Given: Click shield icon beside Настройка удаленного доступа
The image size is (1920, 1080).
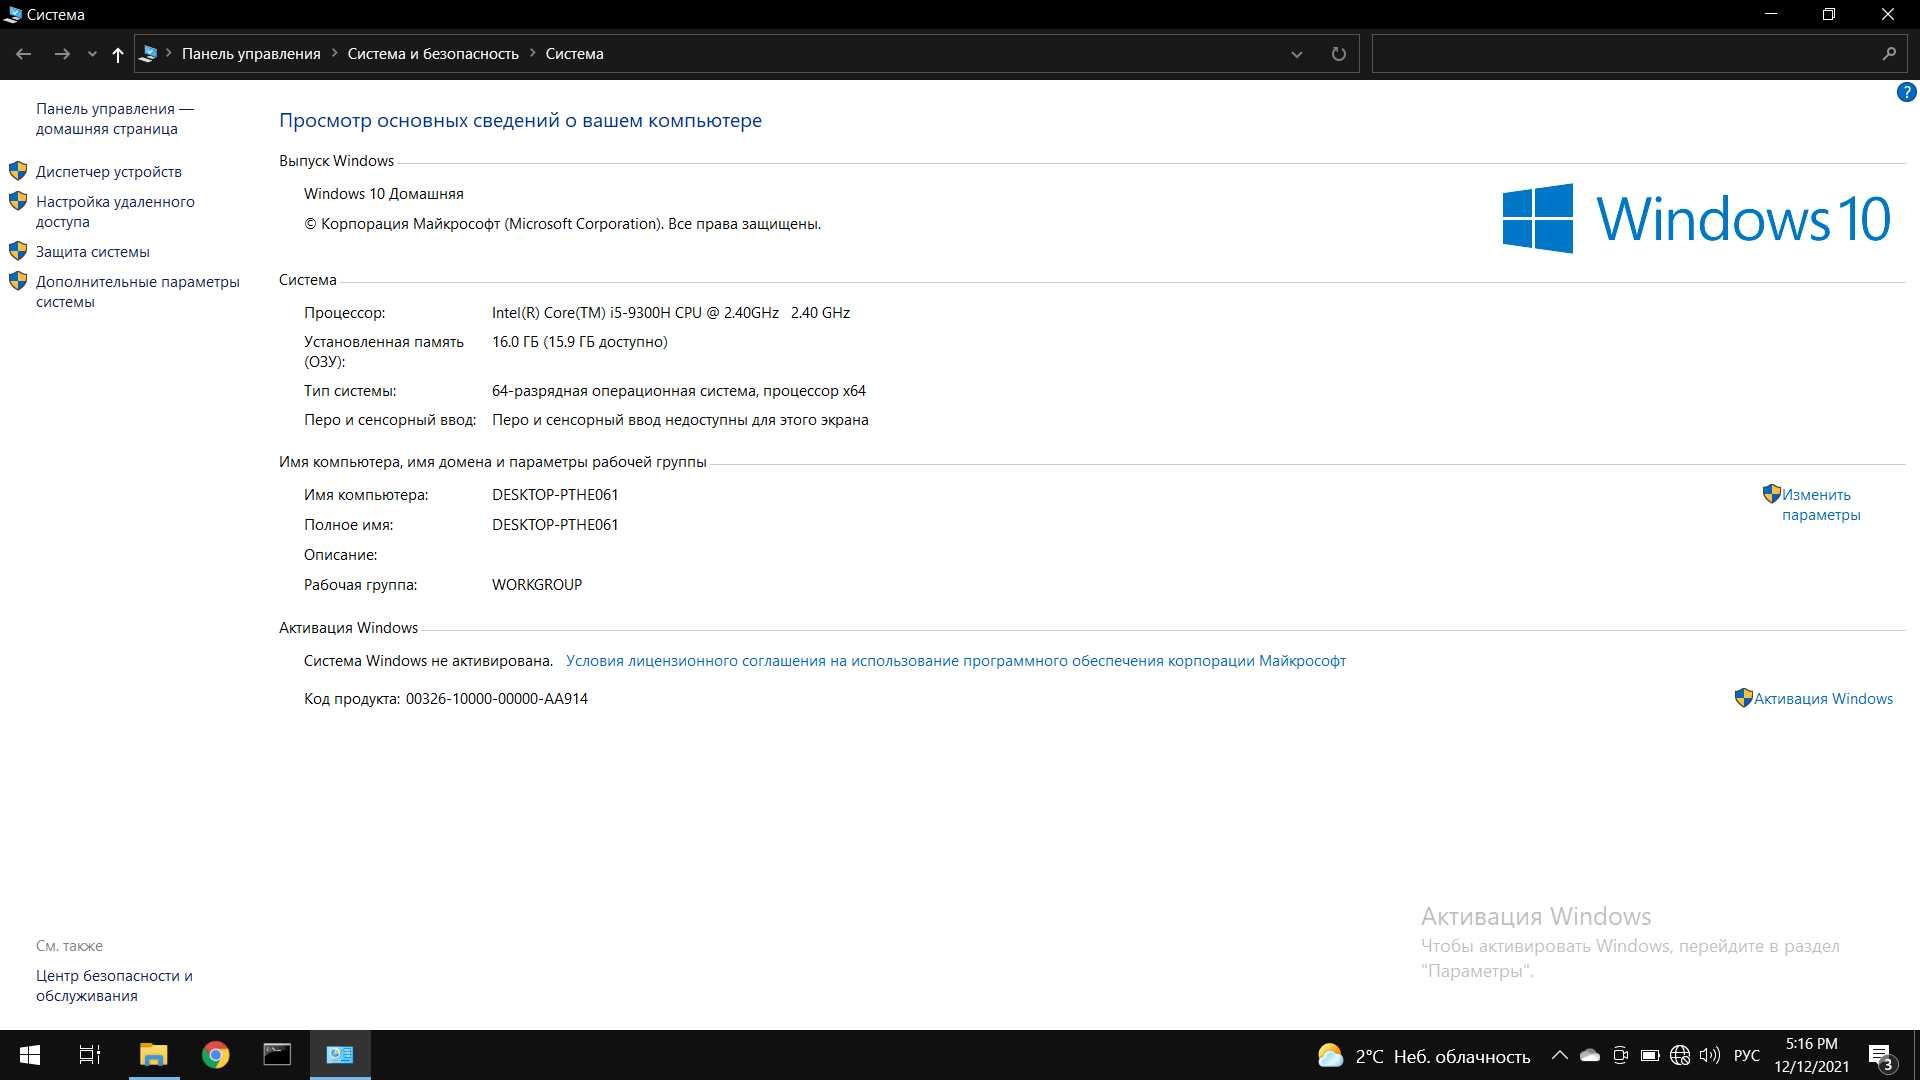Looking at the screenshot, I should pos(18,201).
